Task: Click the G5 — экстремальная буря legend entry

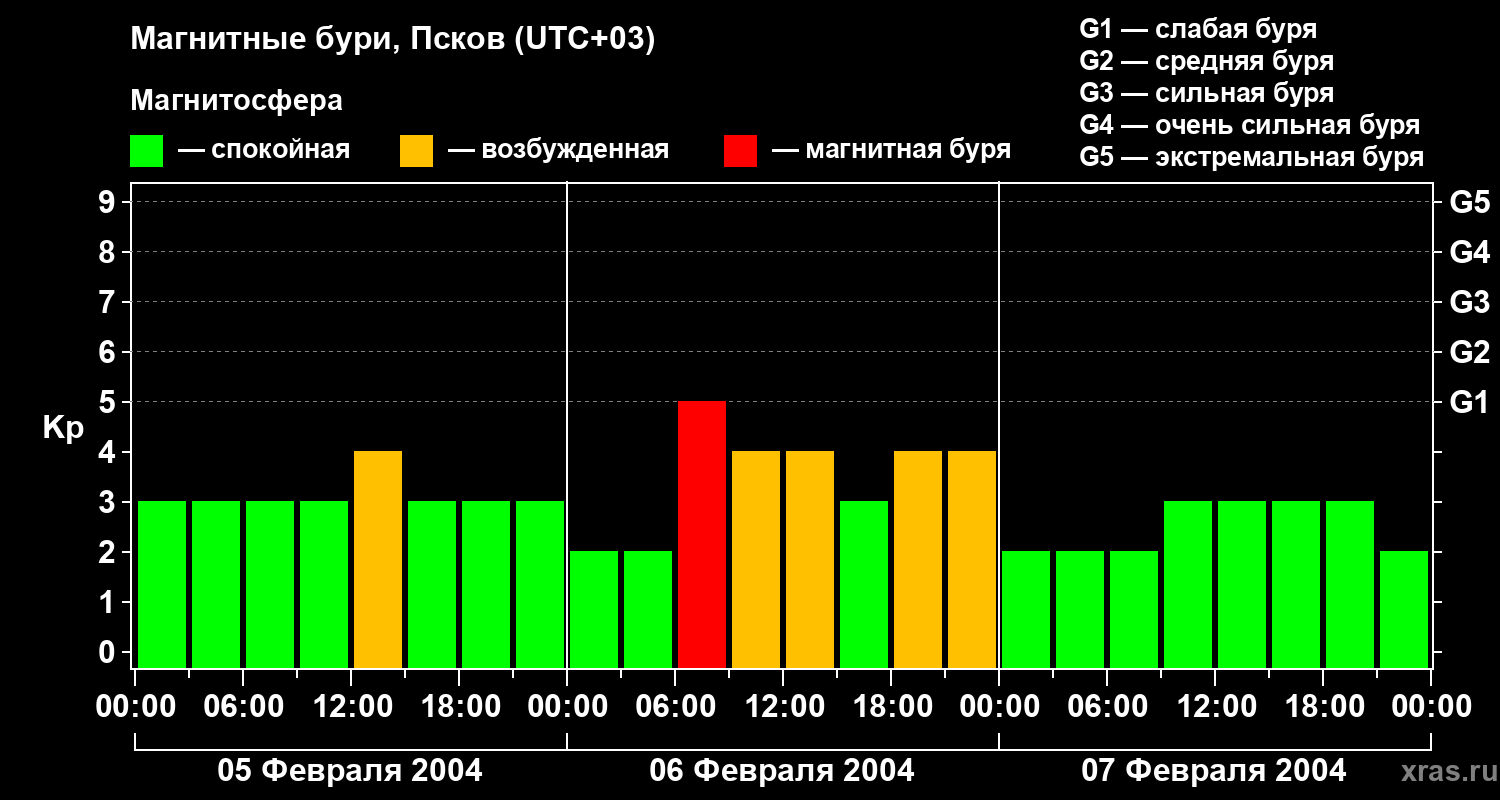Action: [1252, 157]
